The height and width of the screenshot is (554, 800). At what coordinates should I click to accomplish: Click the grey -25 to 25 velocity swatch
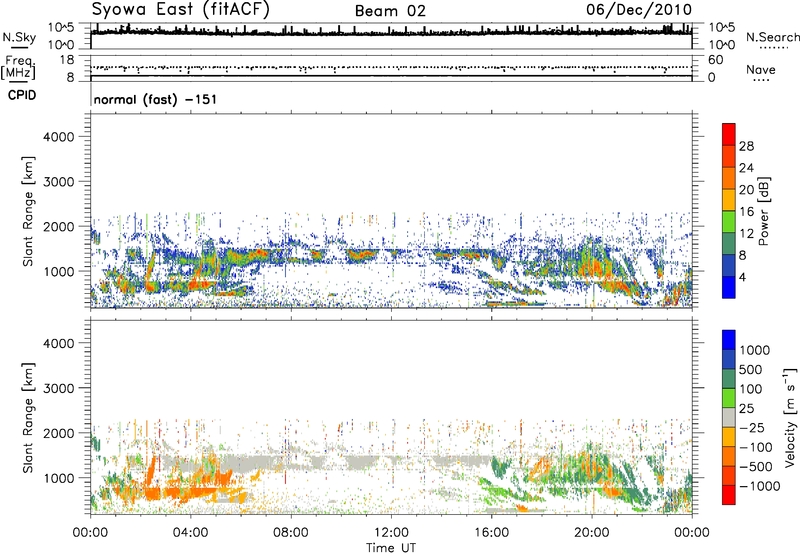[729, 417]
